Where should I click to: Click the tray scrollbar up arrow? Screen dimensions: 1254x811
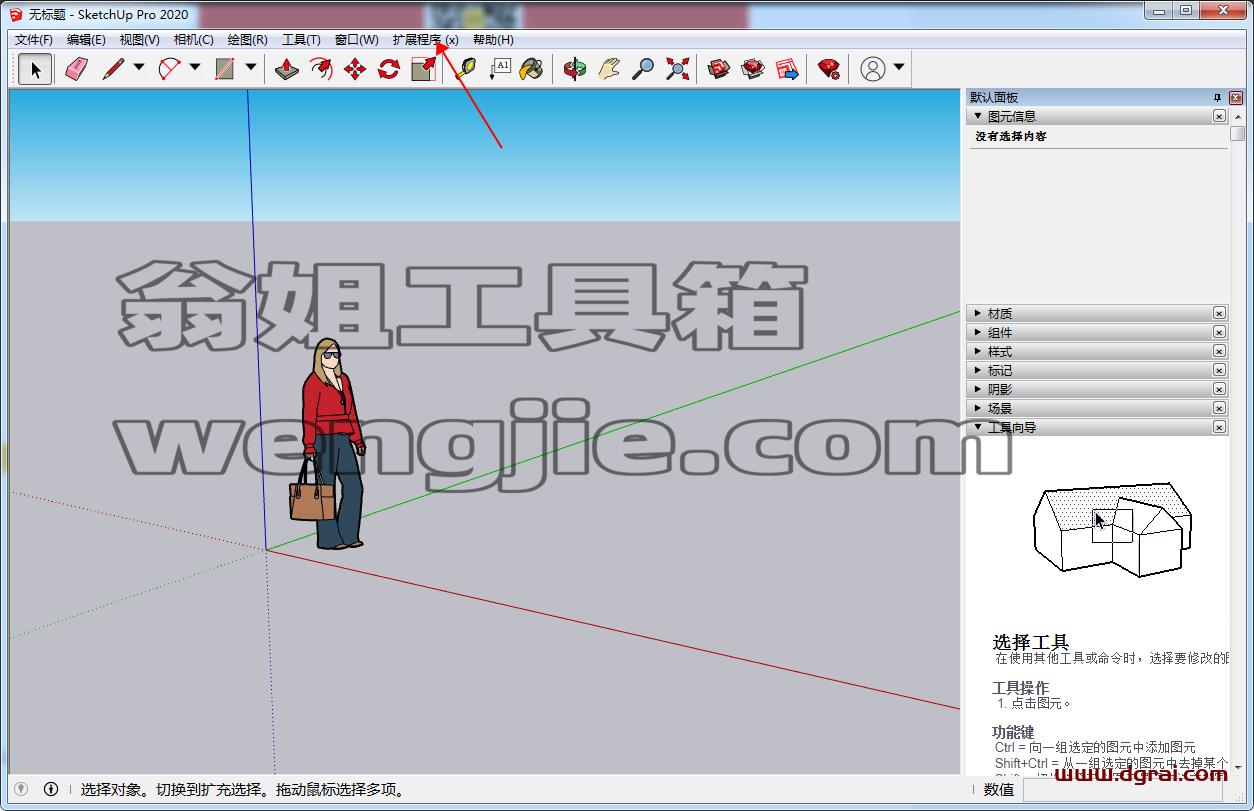click(x=1237, y=116)
